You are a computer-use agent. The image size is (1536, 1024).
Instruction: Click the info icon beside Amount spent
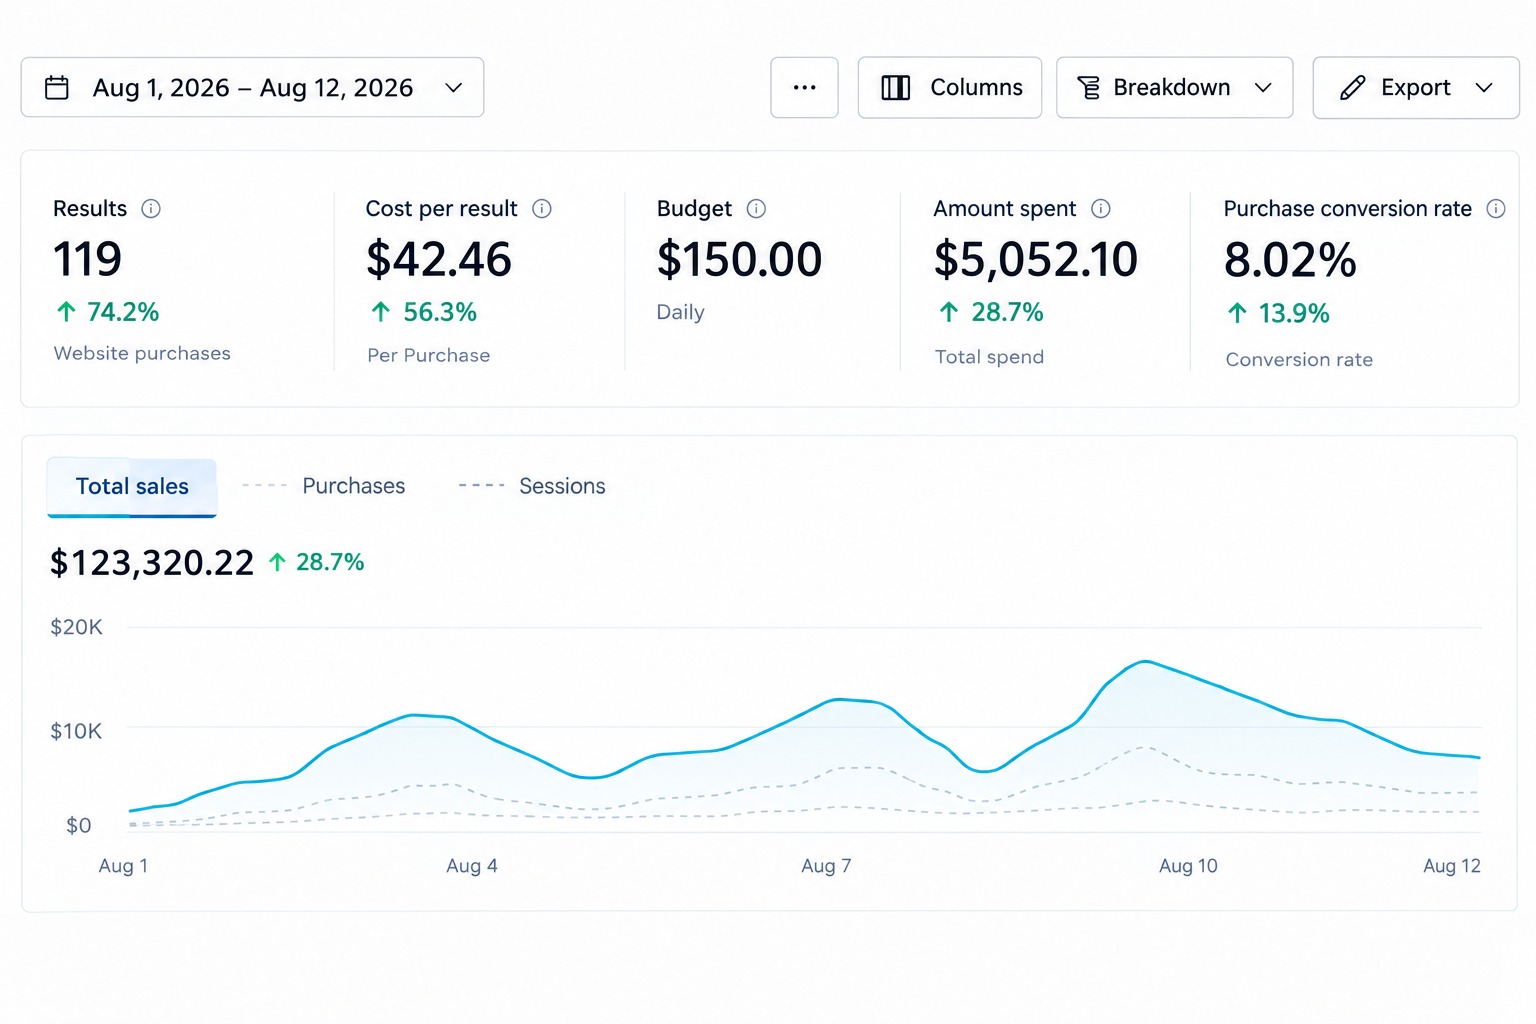tap(1100, 208)
